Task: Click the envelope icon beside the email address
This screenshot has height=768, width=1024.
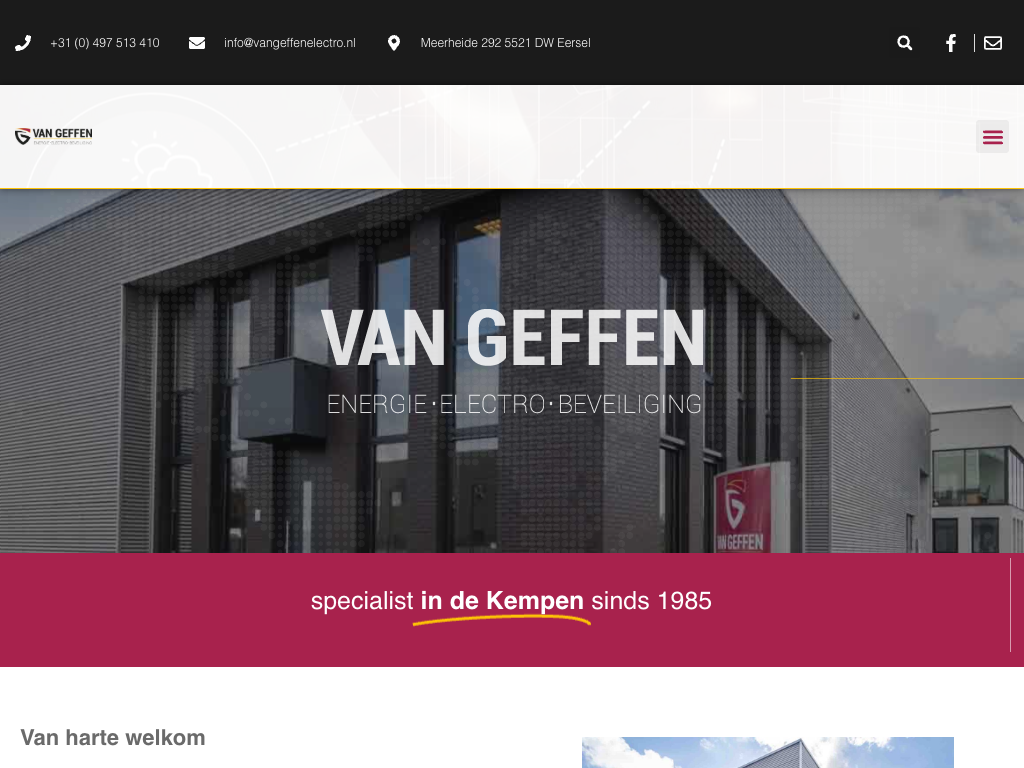Action: pyautogui.click(x=197, y=43)
